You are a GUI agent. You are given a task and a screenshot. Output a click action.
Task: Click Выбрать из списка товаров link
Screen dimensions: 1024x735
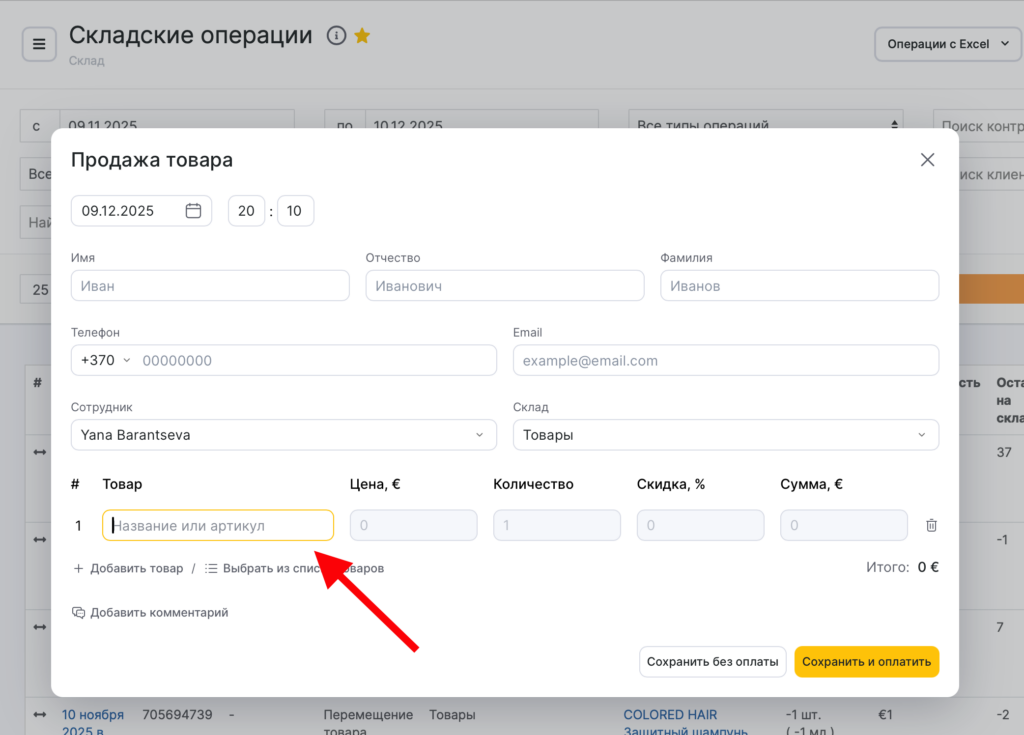[x=294, y=568]
